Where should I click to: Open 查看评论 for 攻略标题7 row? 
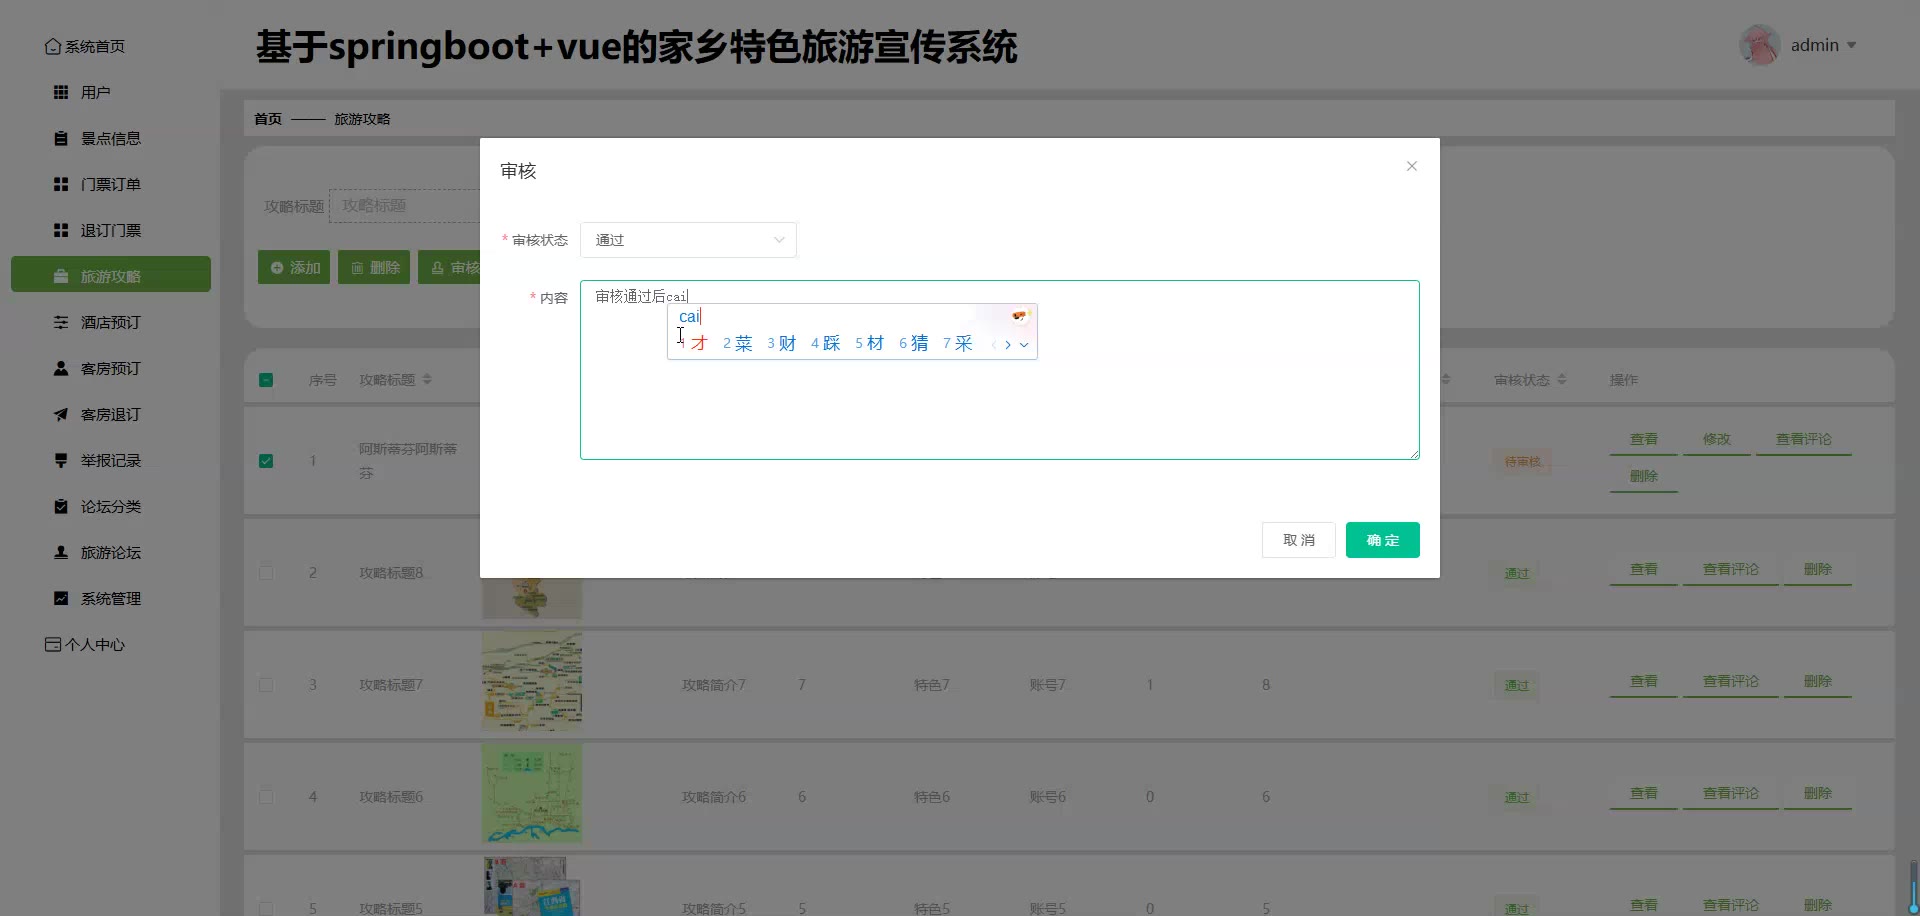[x=1731, y=682]
